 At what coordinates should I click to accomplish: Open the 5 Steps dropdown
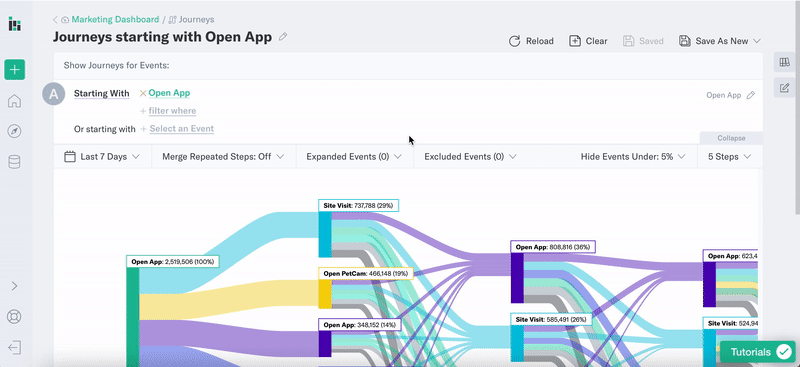(730, 157)
